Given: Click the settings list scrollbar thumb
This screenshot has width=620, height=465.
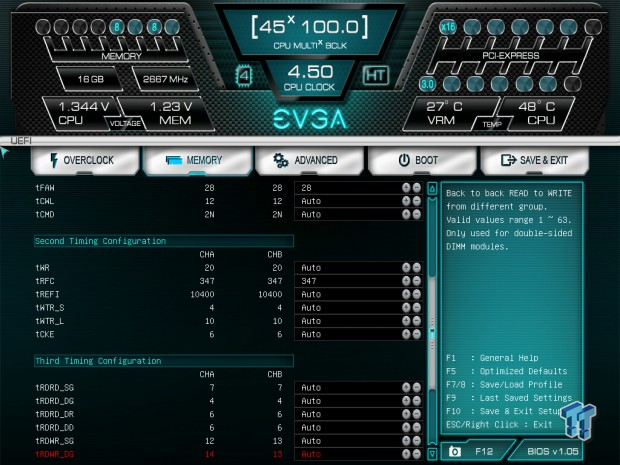Looking at the screenshot, I should pyautogui.click(x=432, y=334).
